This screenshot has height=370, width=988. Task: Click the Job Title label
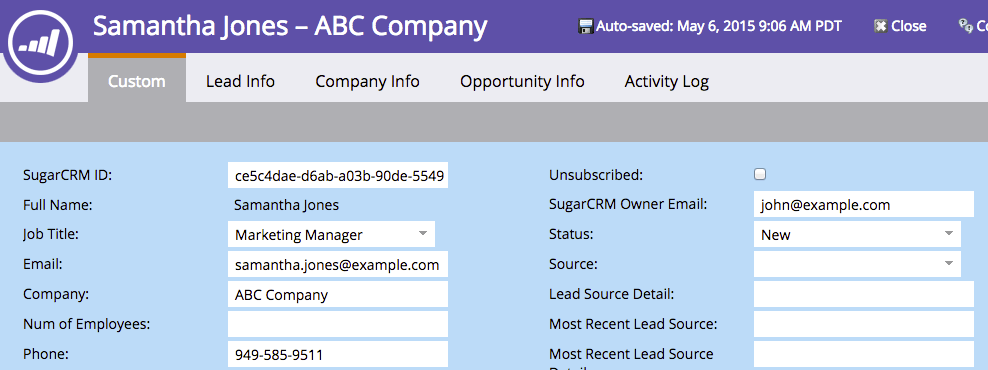tap(51, 234)
